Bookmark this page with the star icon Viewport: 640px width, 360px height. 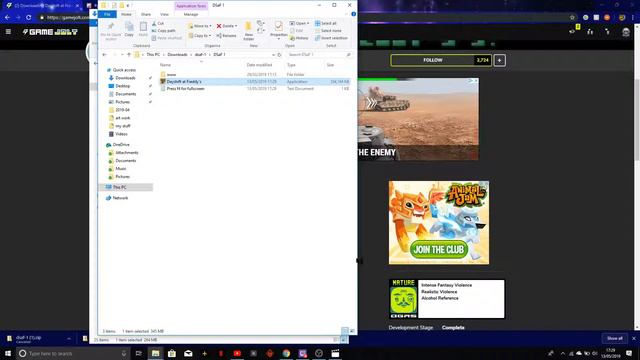coord(572,18)
